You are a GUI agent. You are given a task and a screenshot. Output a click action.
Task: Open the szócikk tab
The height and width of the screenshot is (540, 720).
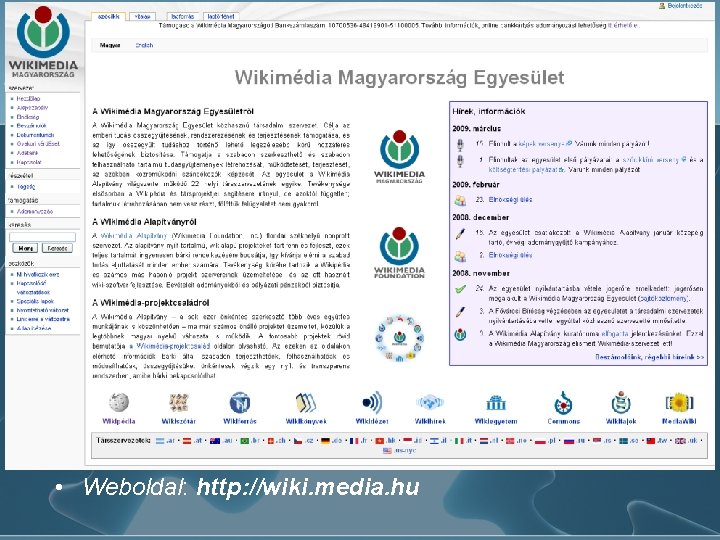tap(109, 17)
